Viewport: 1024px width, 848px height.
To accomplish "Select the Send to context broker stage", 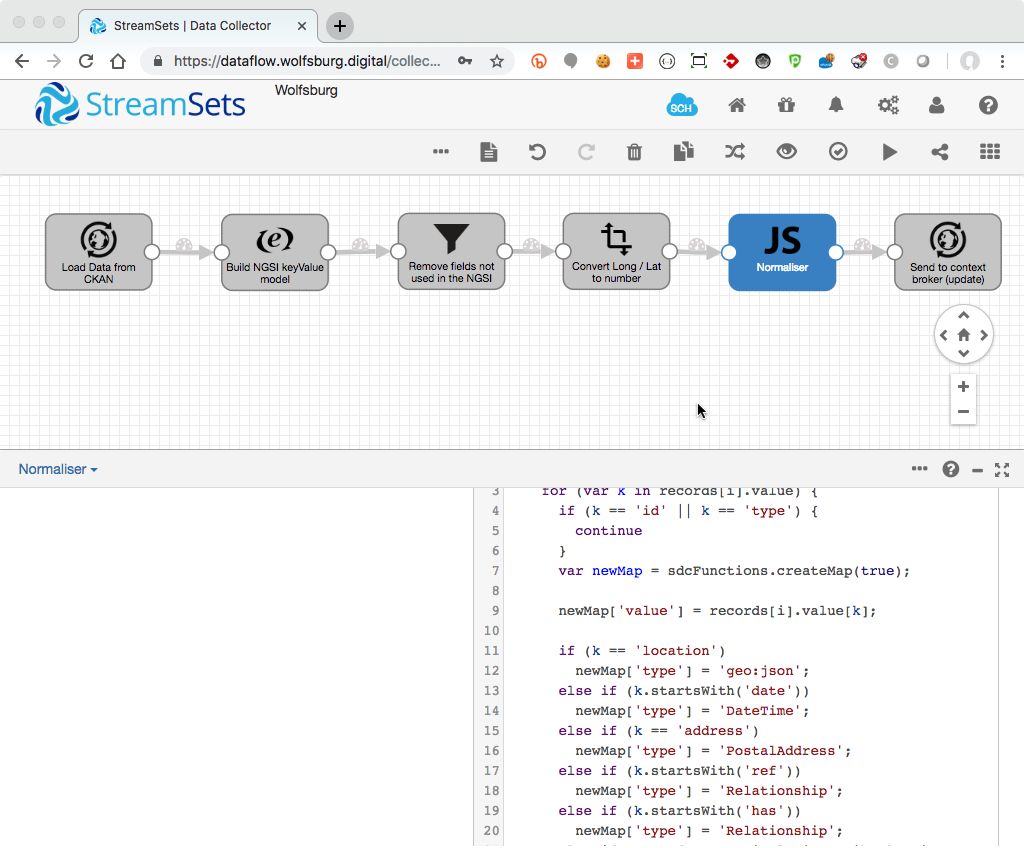I will tap(947, 252).
